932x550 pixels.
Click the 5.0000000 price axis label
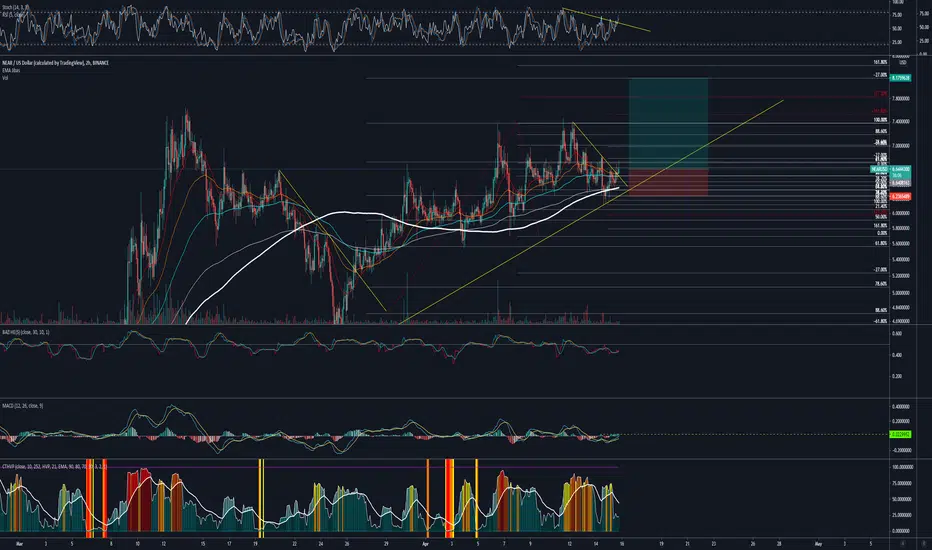coord(900,293)
